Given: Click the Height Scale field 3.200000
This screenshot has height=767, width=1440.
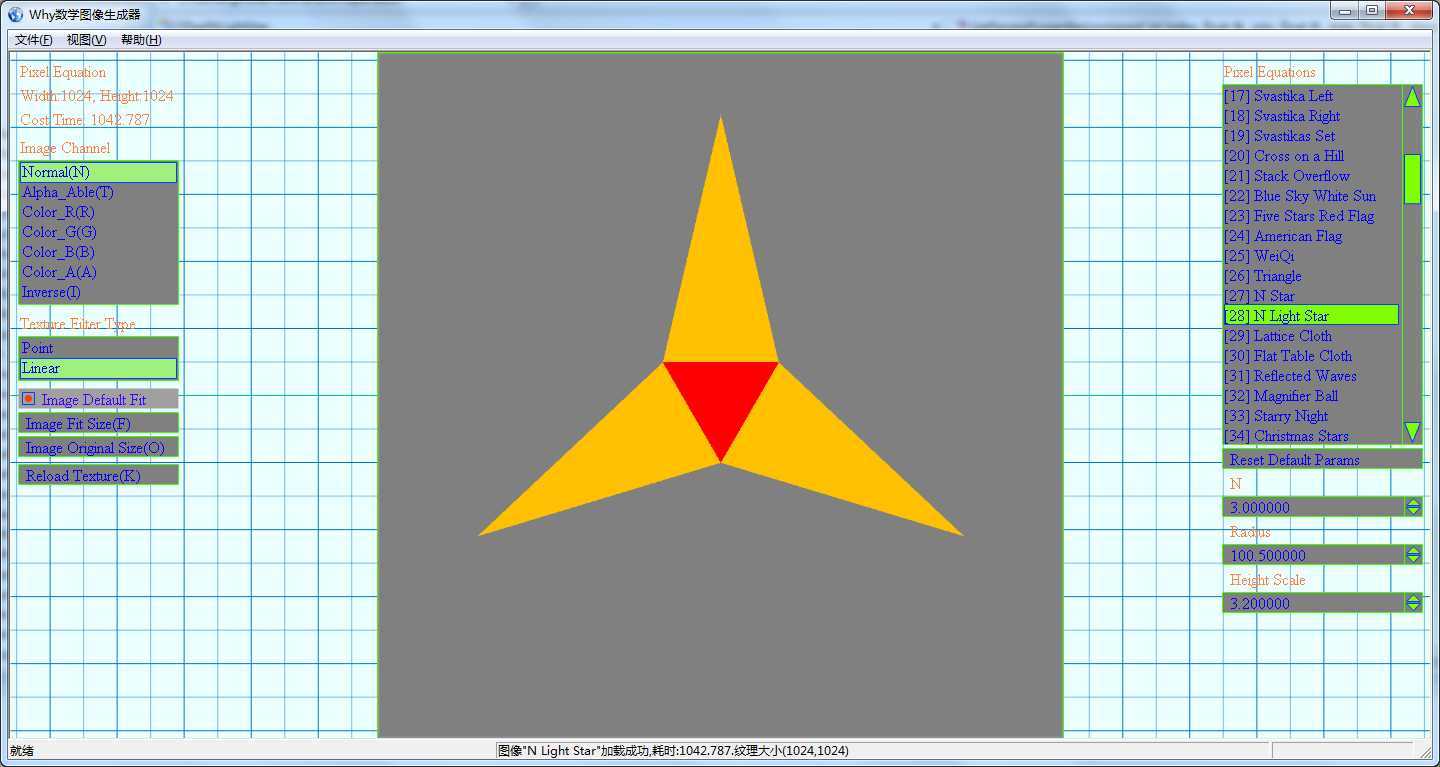Looking at the screenshot, I should [x=1314, y=603].
